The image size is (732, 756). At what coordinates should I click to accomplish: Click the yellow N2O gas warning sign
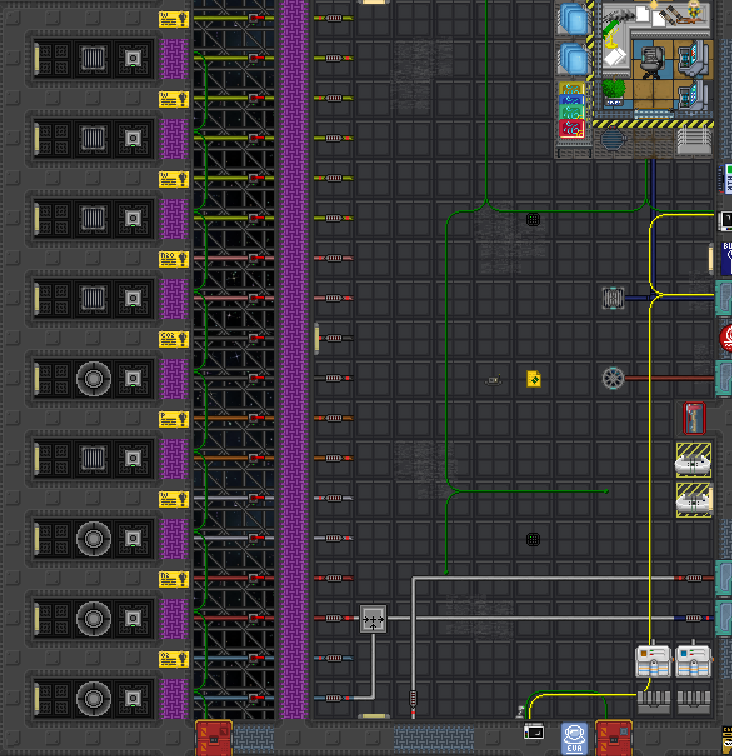coord(174,259)
